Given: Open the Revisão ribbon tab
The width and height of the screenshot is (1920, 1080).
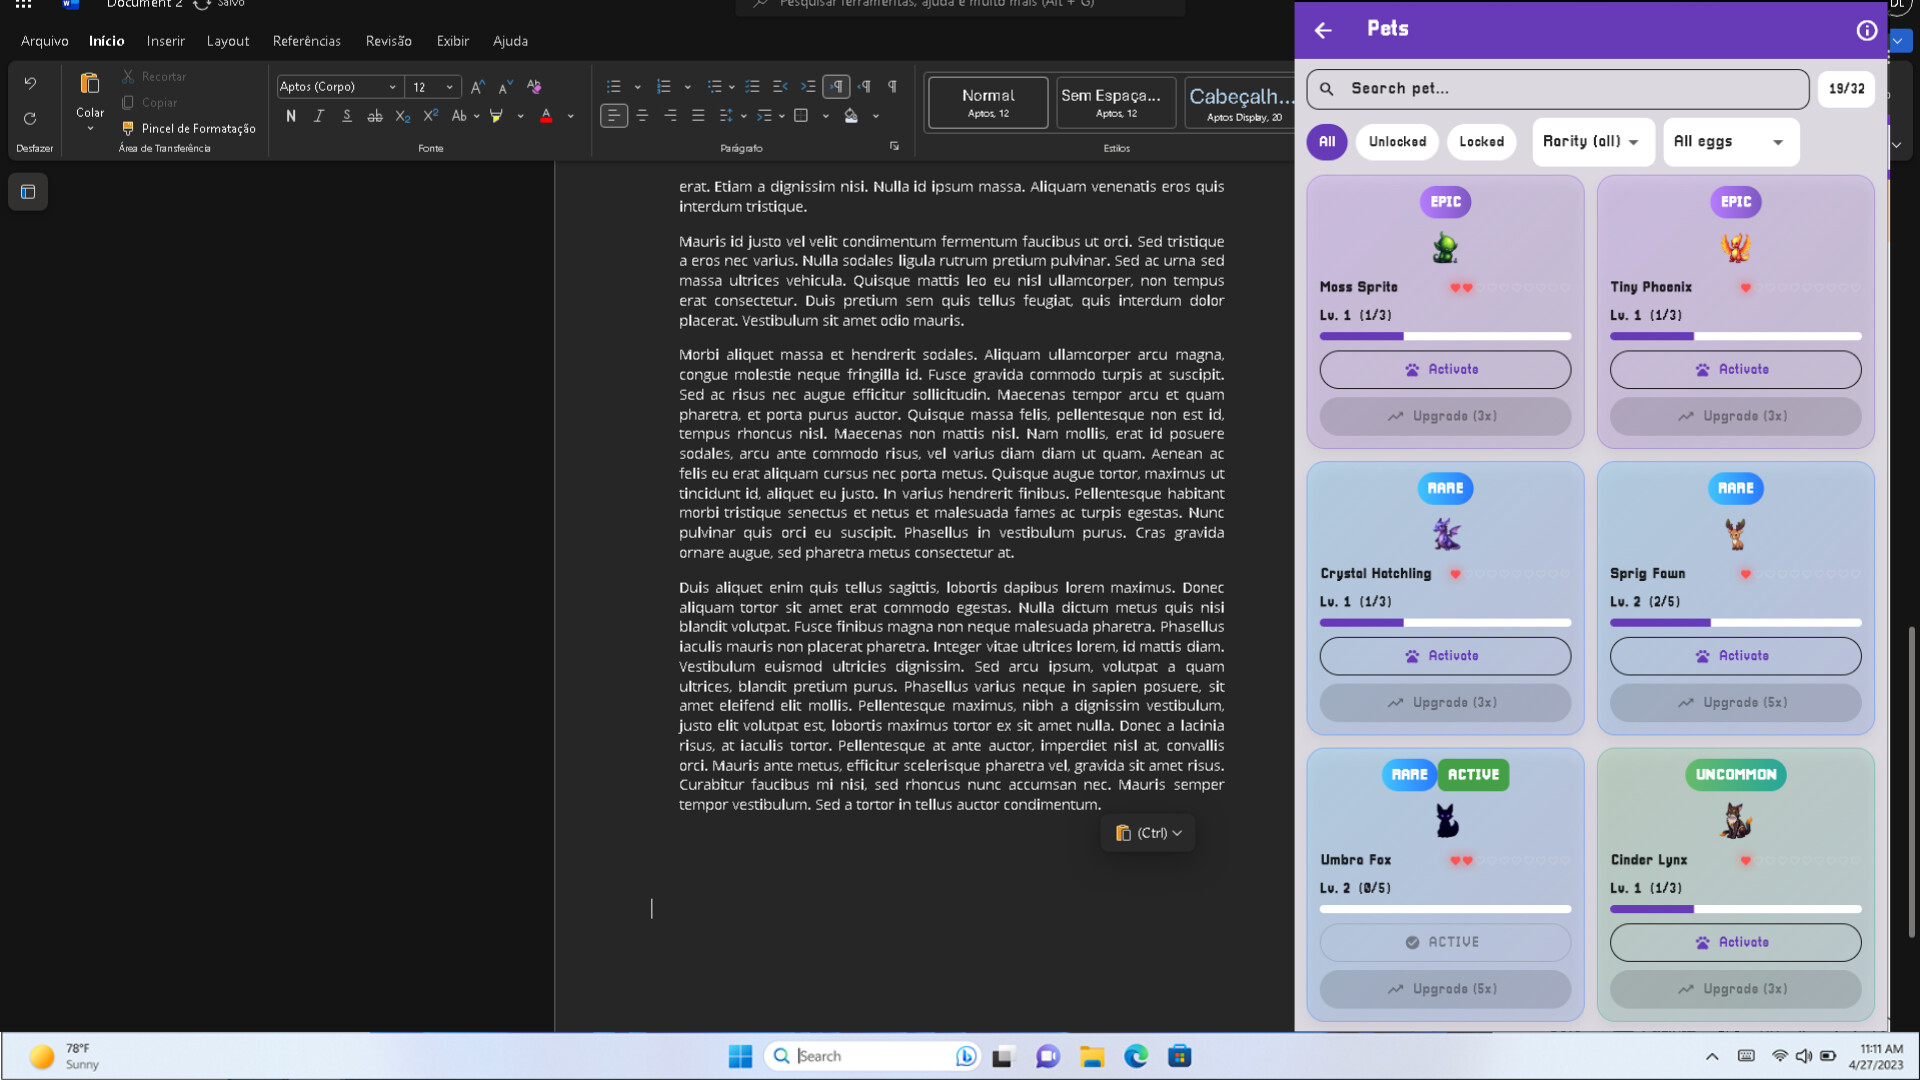Looking at the screenshot, I should click(x=388, y=41).
